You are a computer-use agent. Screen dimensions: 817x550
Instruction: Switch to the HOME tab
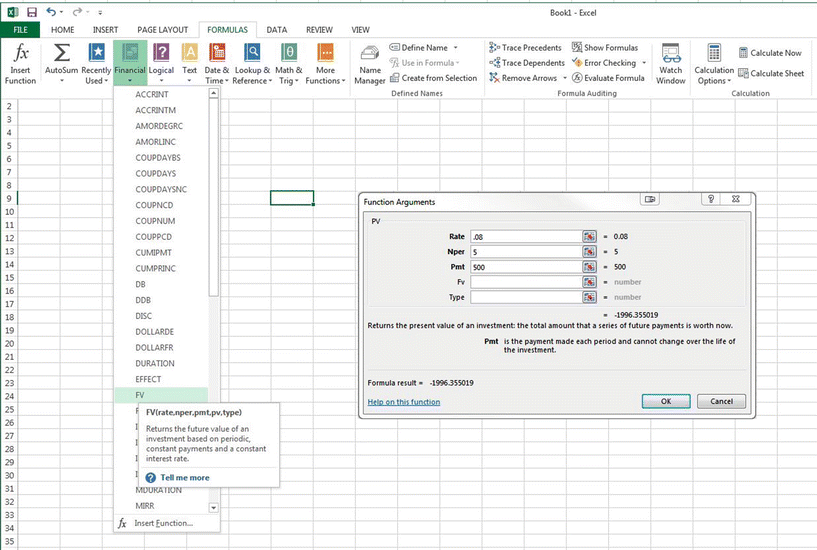(63, 30)
